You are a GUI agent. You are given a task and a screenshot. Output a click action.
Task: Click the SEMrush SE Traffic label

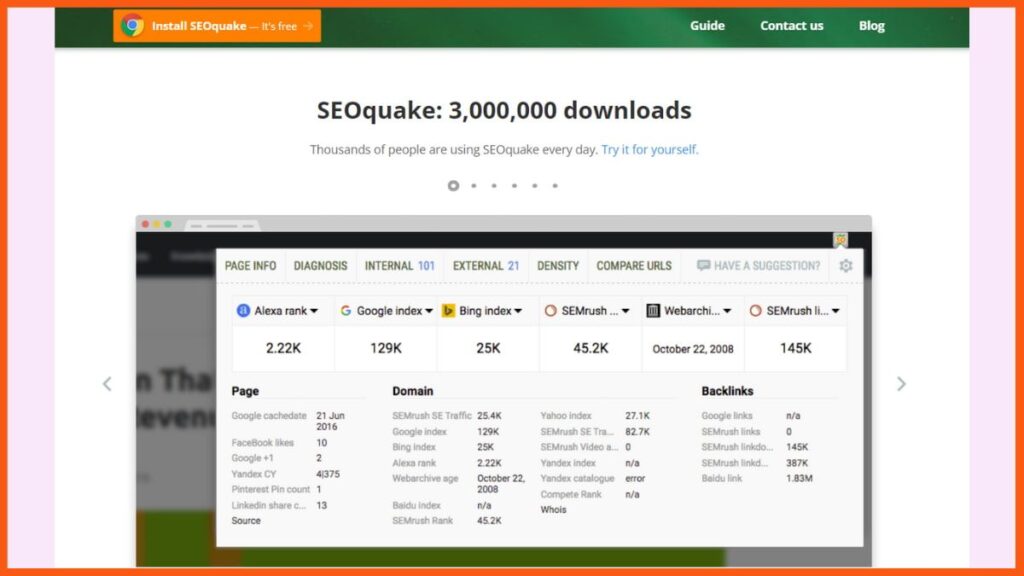point(432,416)
